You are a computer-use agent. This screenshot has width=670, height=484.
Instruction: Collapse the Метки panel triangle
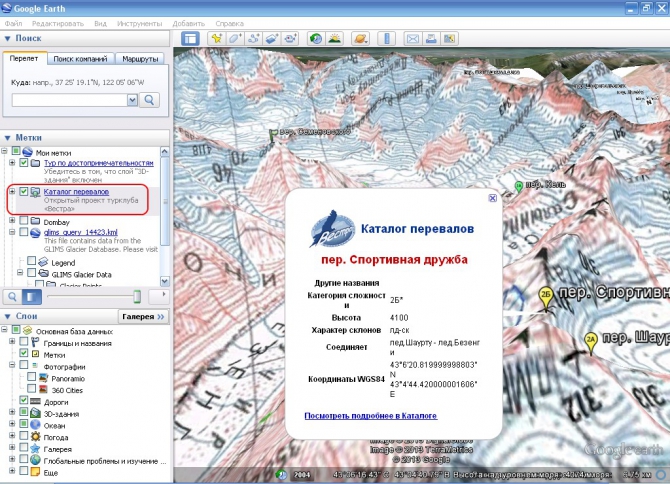click(x=7, y=138)
